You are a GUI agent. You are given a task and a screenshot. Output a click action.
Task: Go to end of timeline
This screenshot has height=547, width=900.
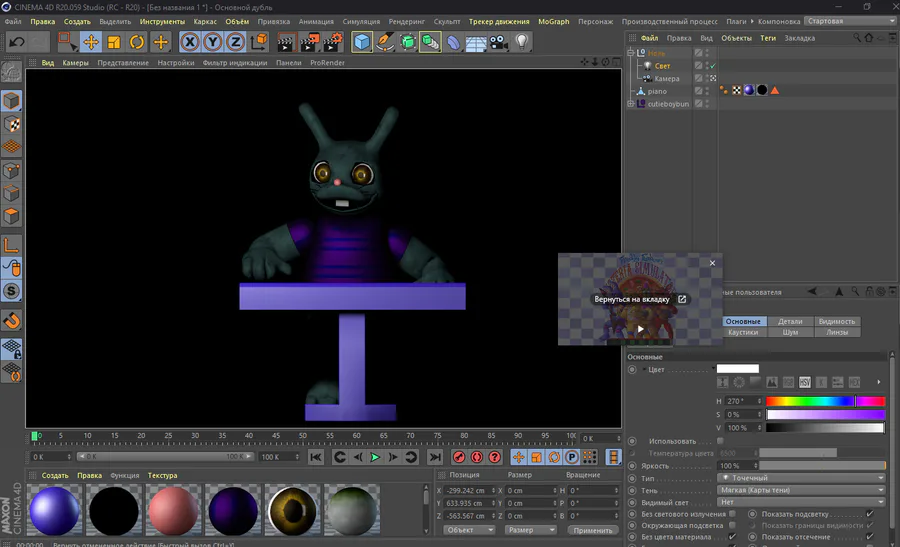[x=435, y=457]
